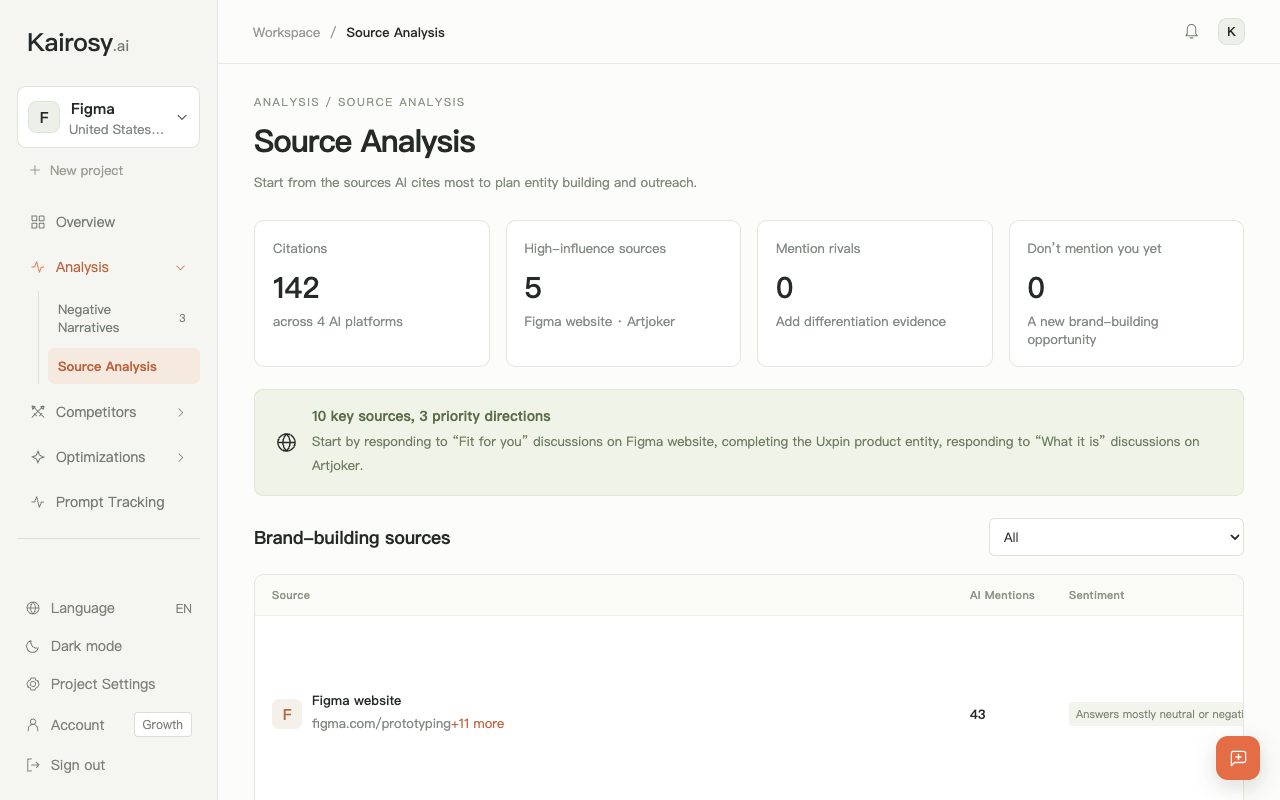Image resolution: width=1280 pixels, height=800 pixels.
Task: Expand the Competitors submenu chevron
Action: pyautogui.click(x=181, y=412)
